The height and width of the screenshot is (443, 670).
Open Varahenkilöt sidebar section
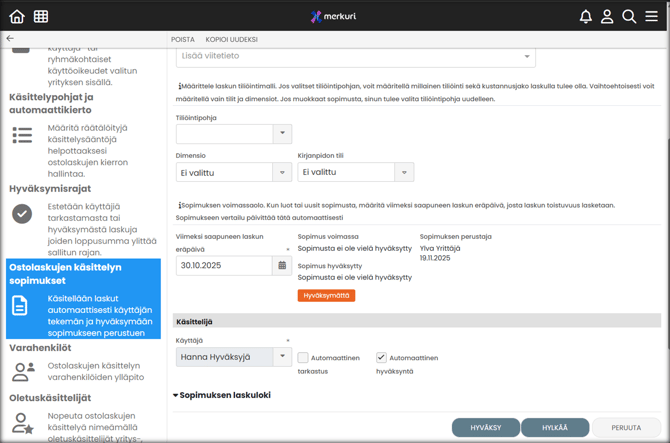tap(40, 348)
